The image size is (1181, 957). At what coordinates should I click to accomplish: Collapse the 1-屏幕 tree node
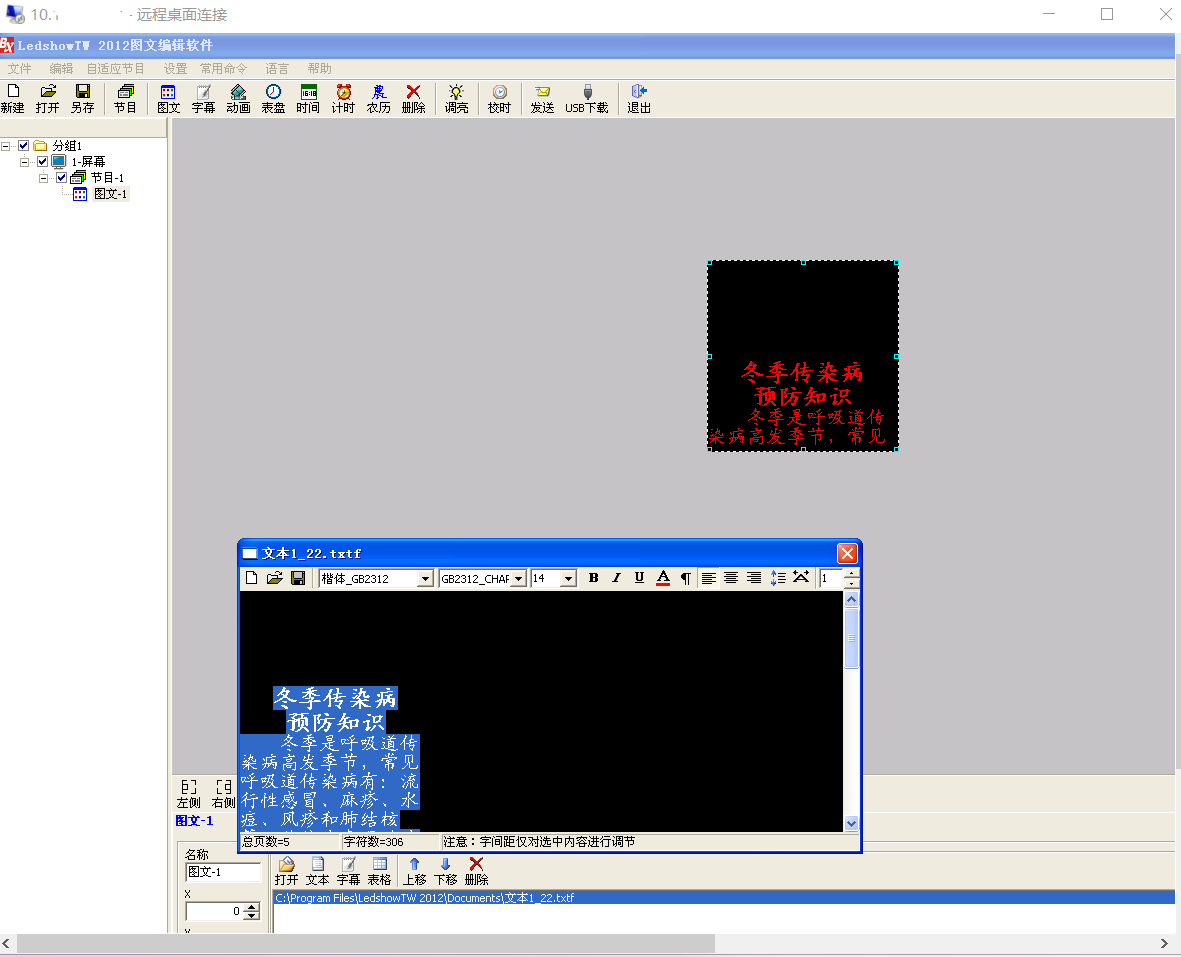[x=25, y=161]
